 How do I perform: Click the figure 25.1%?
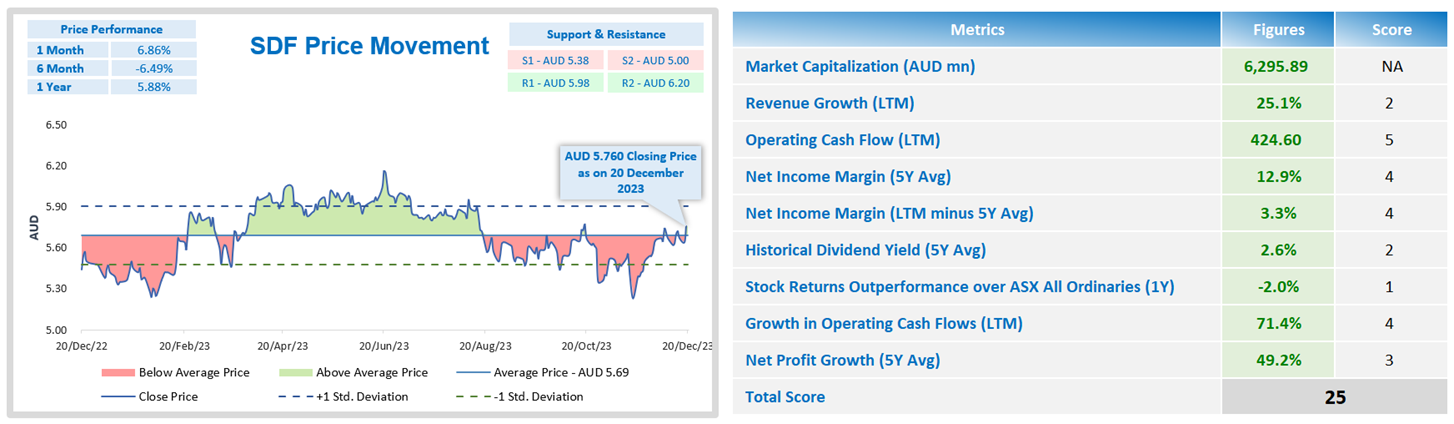(x=1278, y=103)
